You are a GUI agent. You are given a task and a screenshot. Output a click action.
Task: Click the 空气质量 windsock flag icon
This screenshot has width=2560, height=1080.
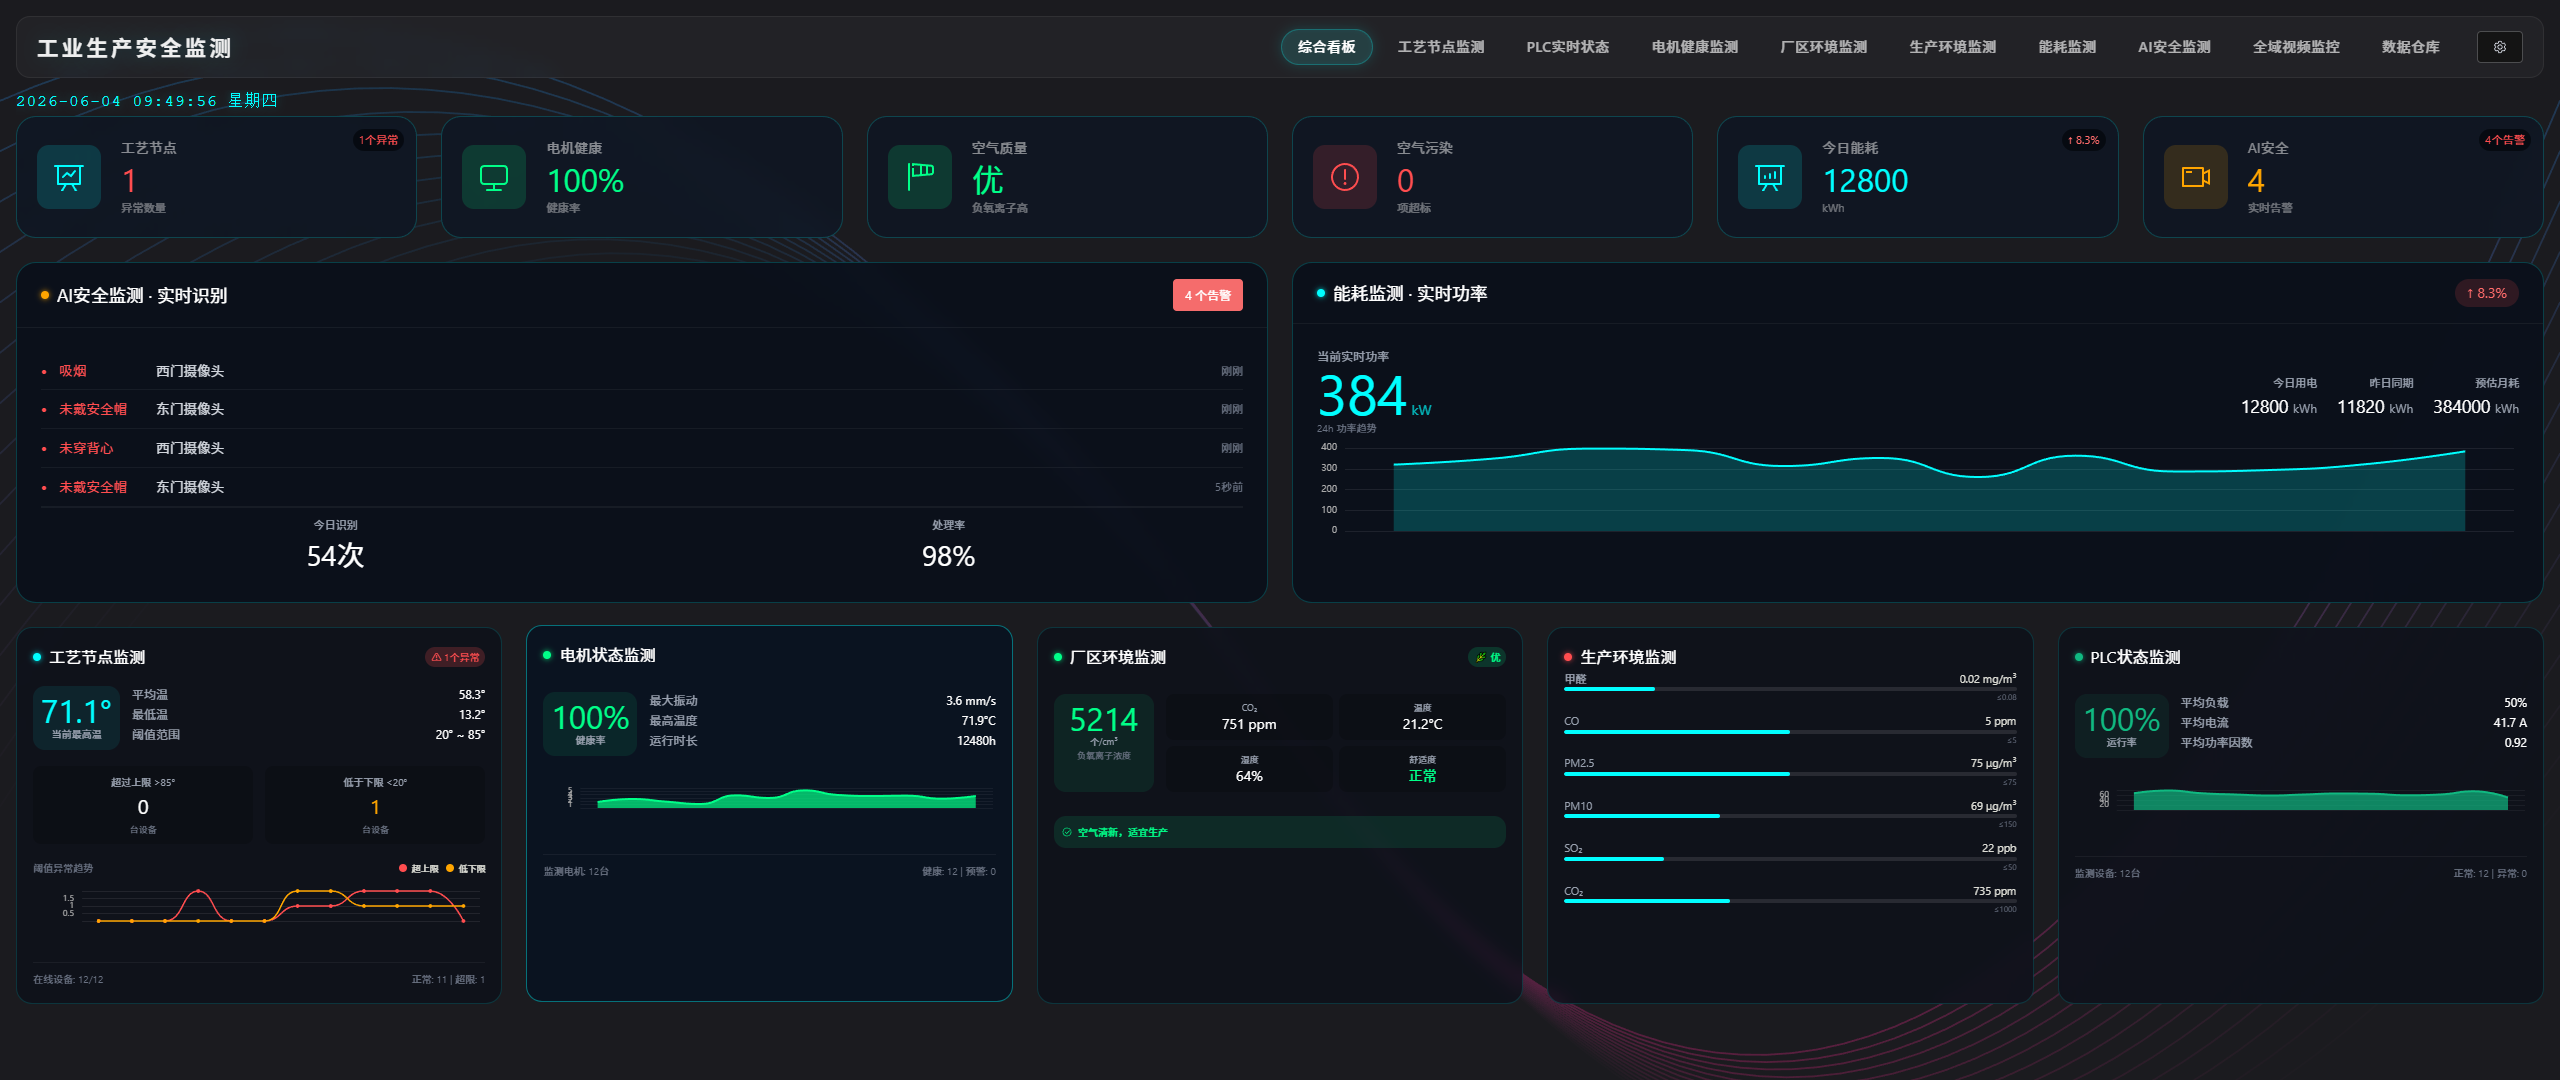coord(920,177)
